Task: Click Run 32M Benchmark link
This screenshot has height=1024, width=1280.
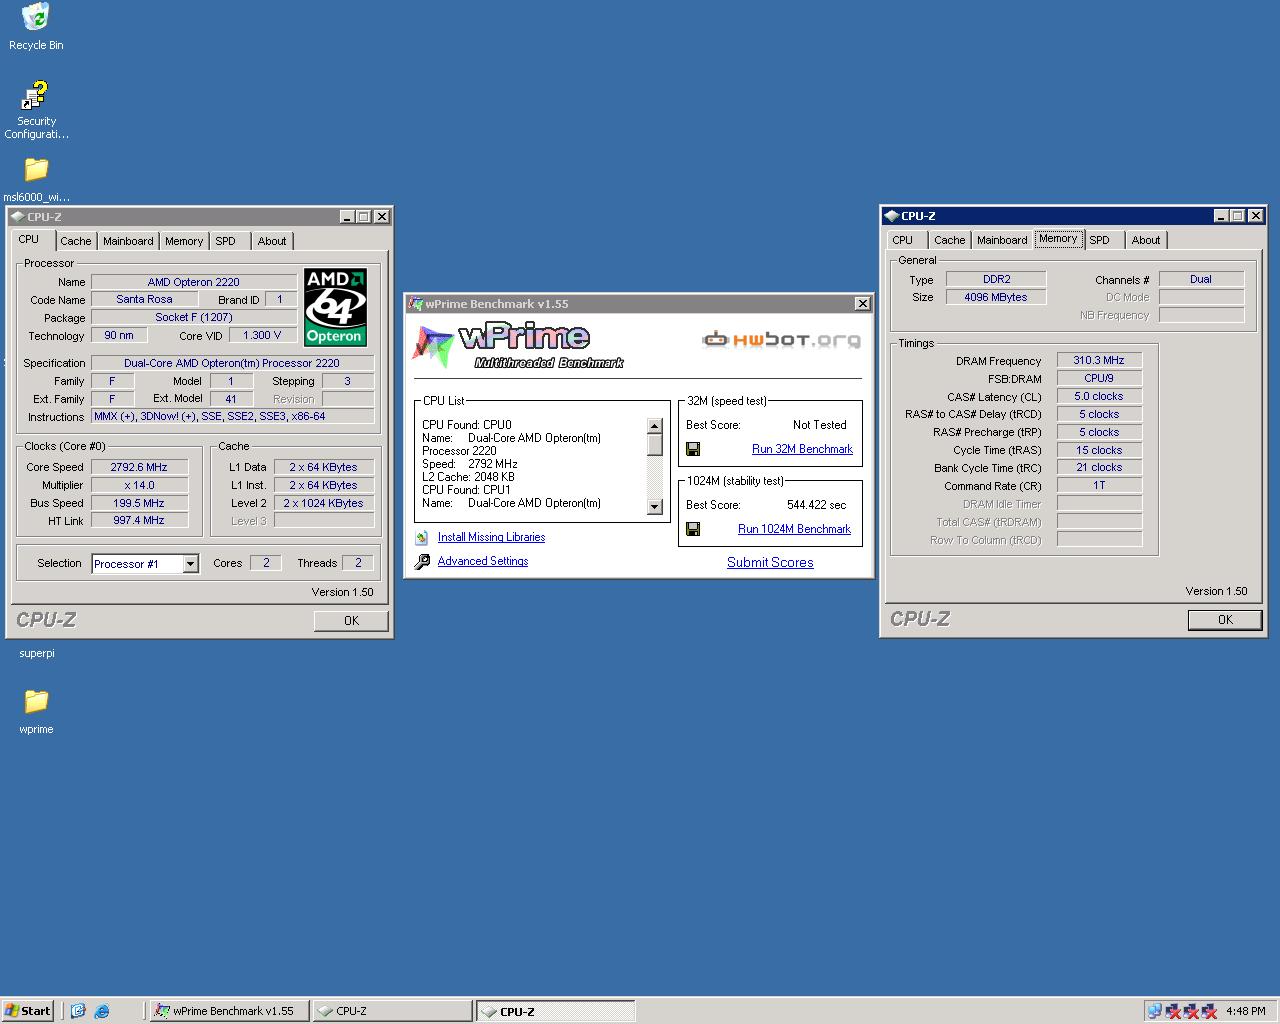Action: [802, 449]
